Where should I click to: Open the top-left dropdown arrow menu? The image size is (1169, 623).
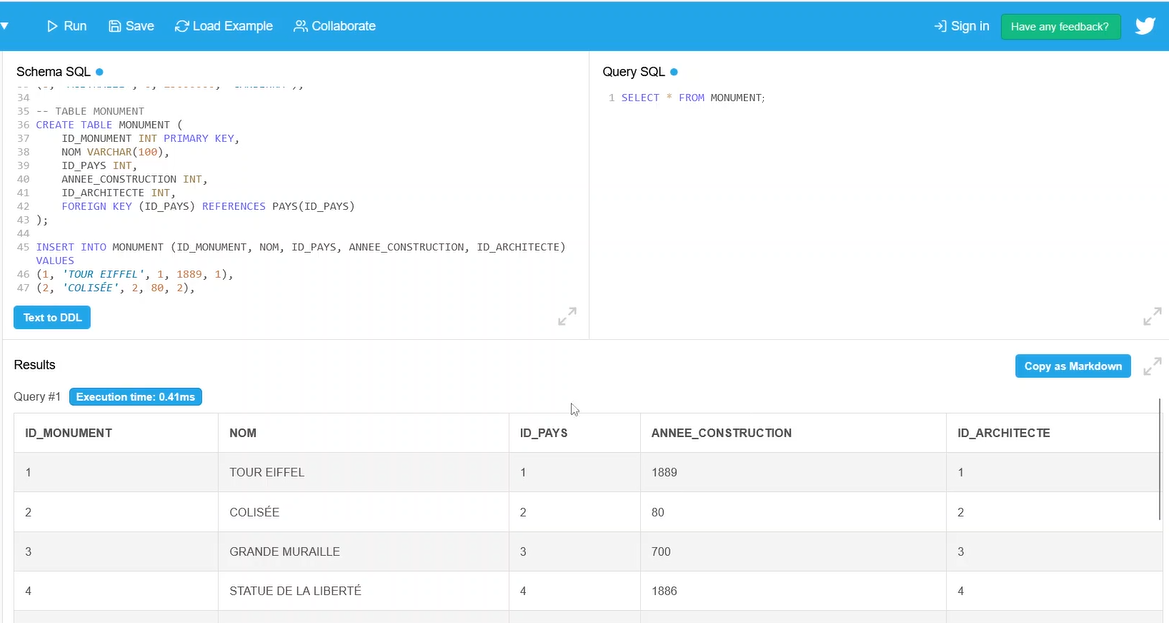(x=5, y=26)
